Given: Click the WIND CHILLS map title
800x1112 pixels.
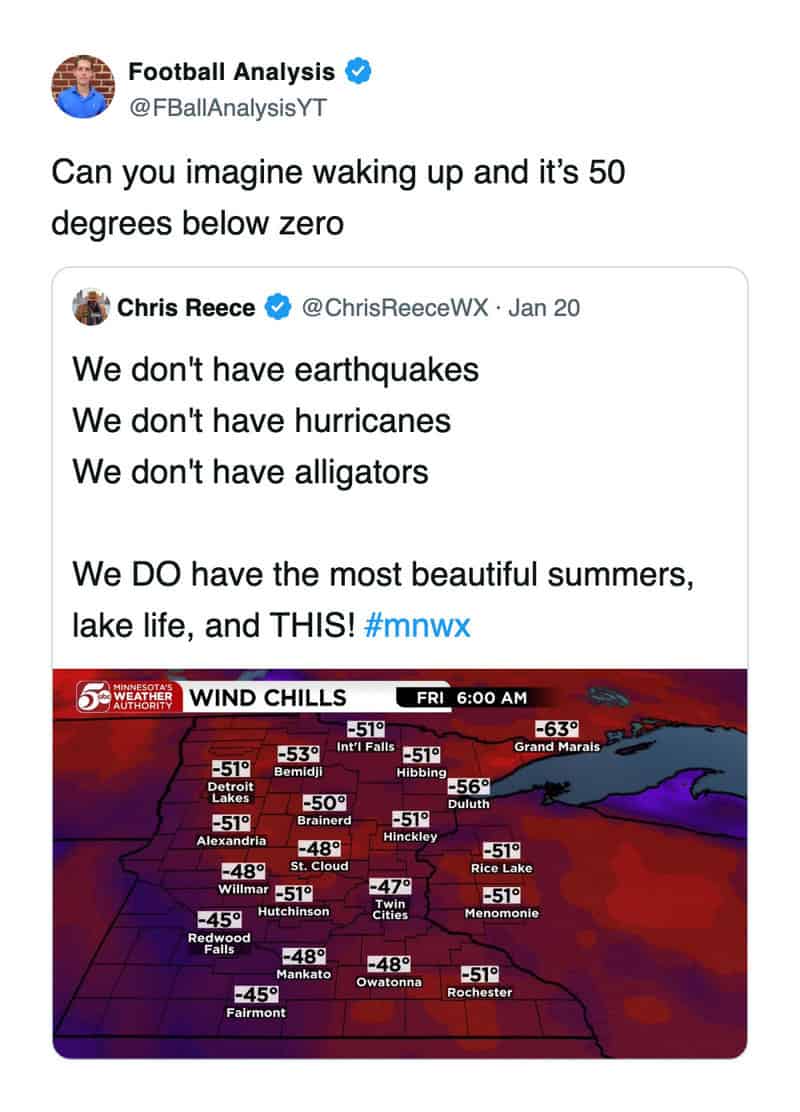Looking at the screenshot, I should (267, 698).
